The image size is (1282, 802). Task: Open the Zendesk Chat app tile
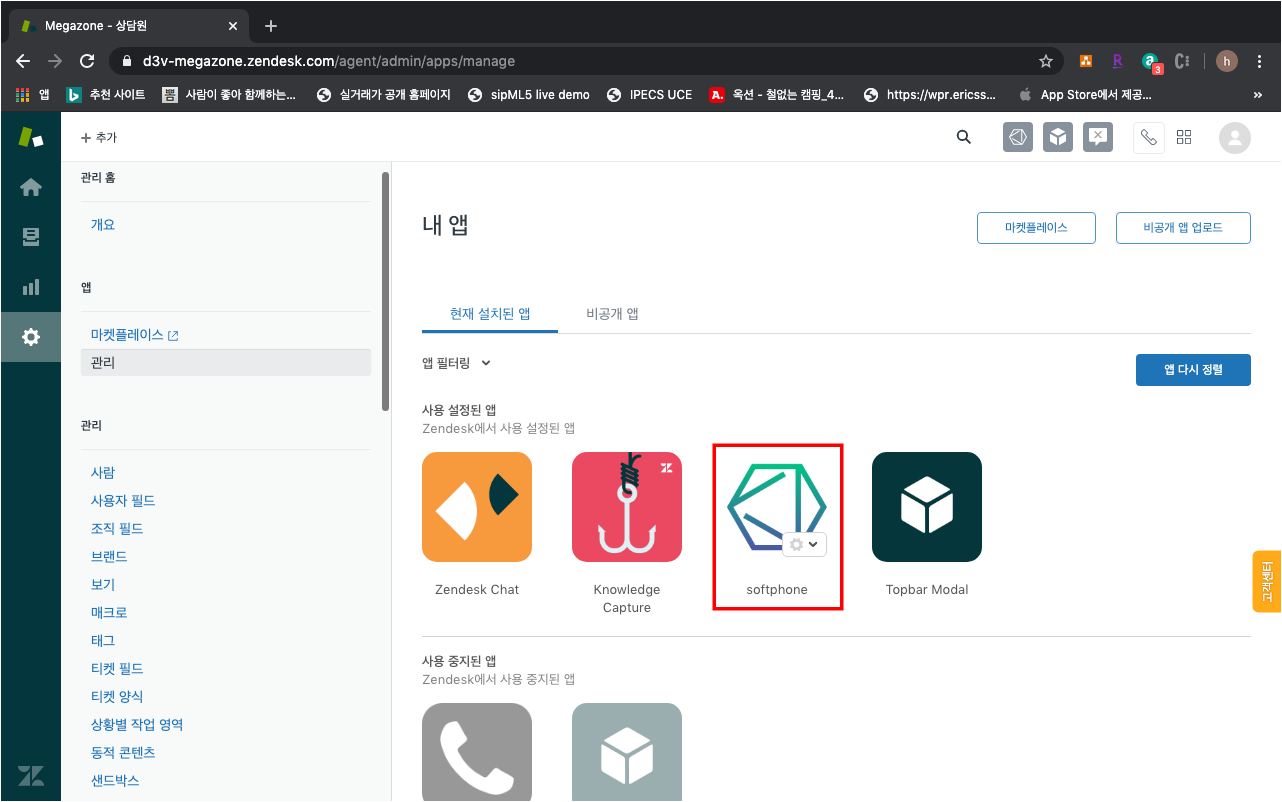pos(477,507)
